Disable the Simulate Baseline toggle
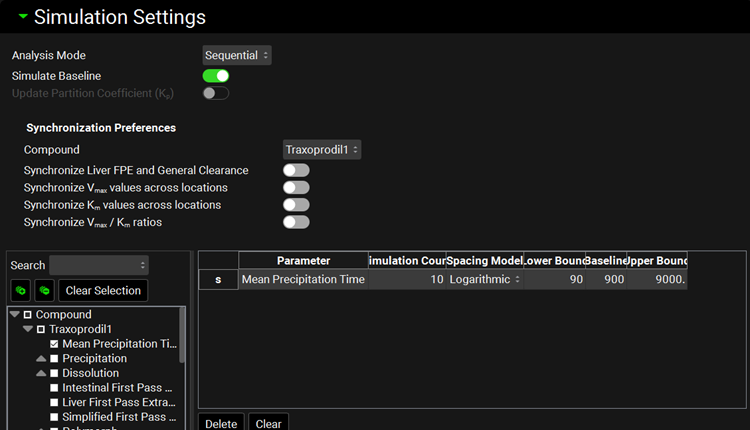750x430 pixels. click(216, 76)
